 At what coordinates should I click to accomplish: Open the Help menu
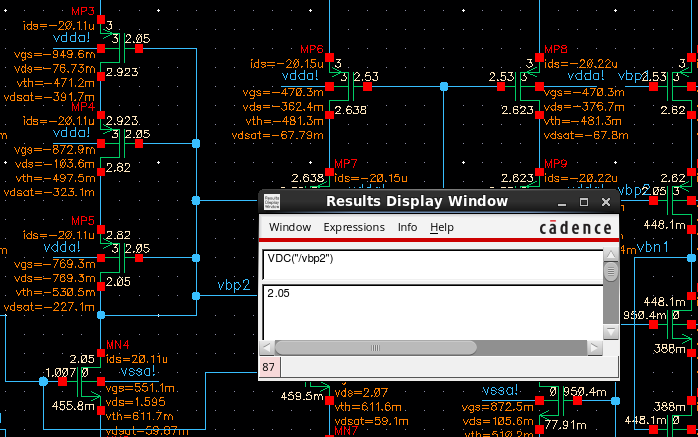tap(442, 227)
